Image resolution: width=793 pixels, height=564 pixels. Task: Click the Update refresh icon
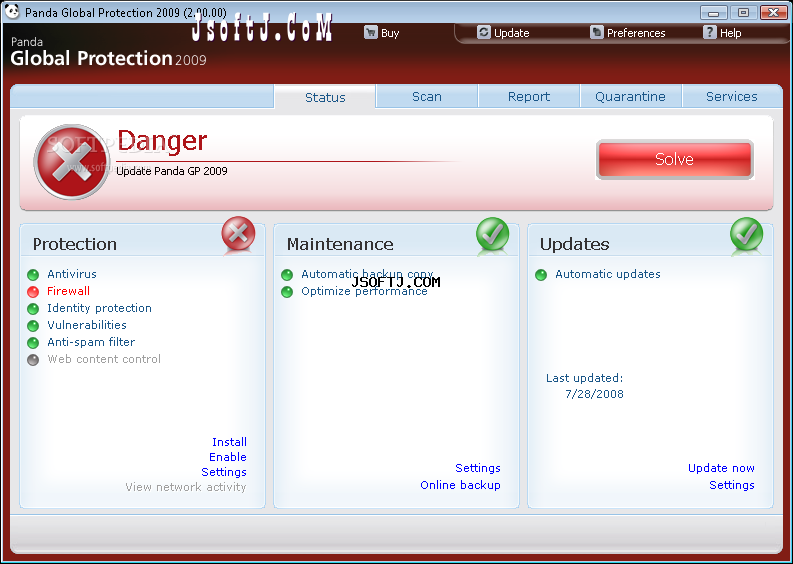click(x=483, y=32)
